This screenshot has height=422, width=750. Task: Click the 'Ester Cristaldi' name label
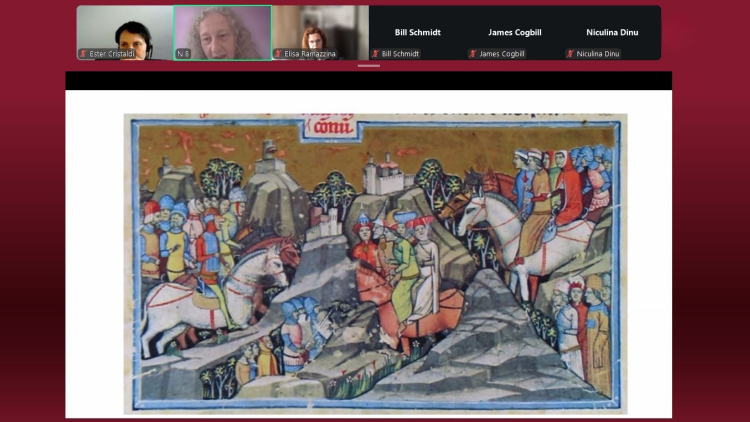click(112, 54)
